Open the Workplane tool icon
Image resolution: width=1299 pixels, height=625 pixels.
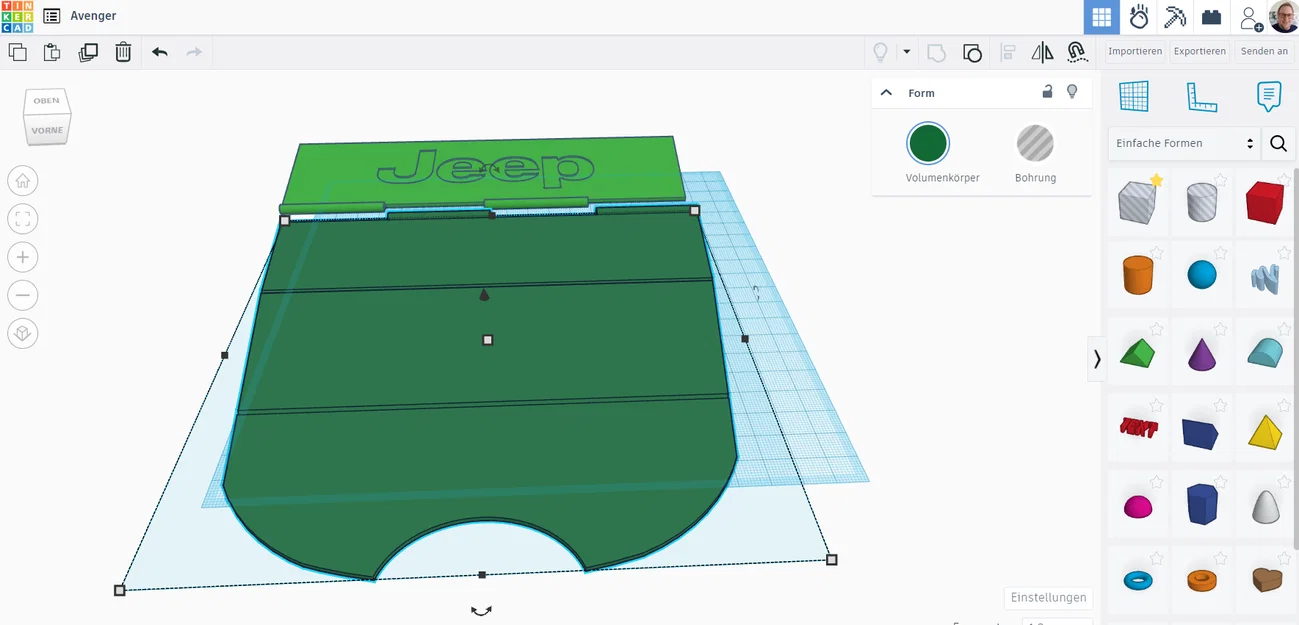tap(1134, 96)
